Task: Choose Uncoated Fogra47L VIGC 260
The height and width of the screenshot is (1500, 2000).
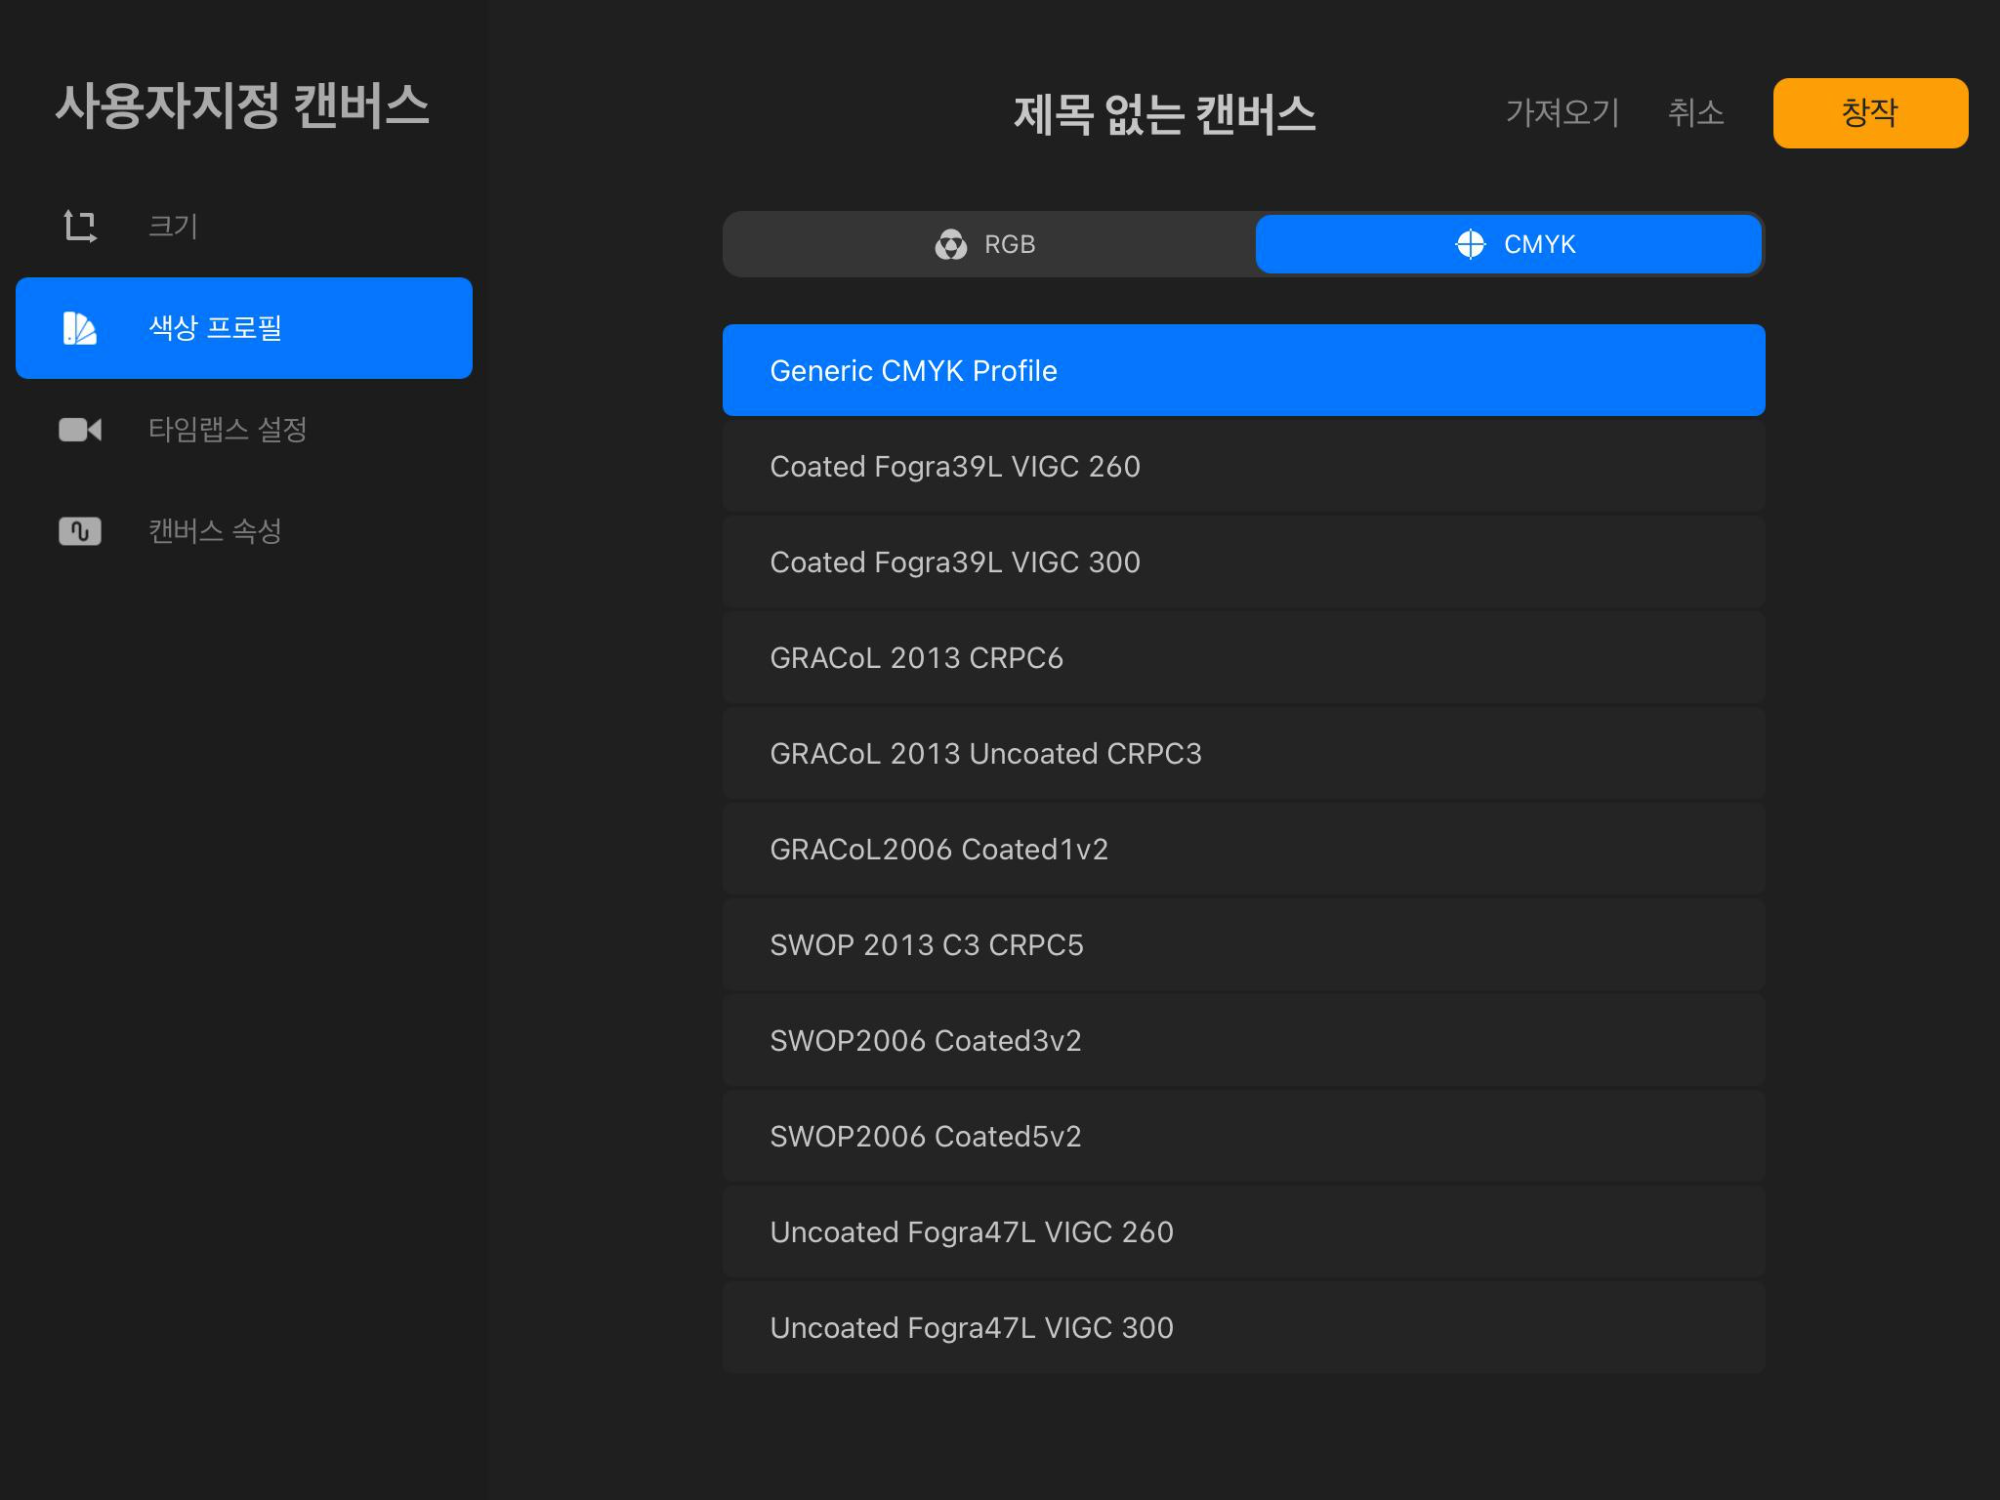Action: click(1243, 1232)
